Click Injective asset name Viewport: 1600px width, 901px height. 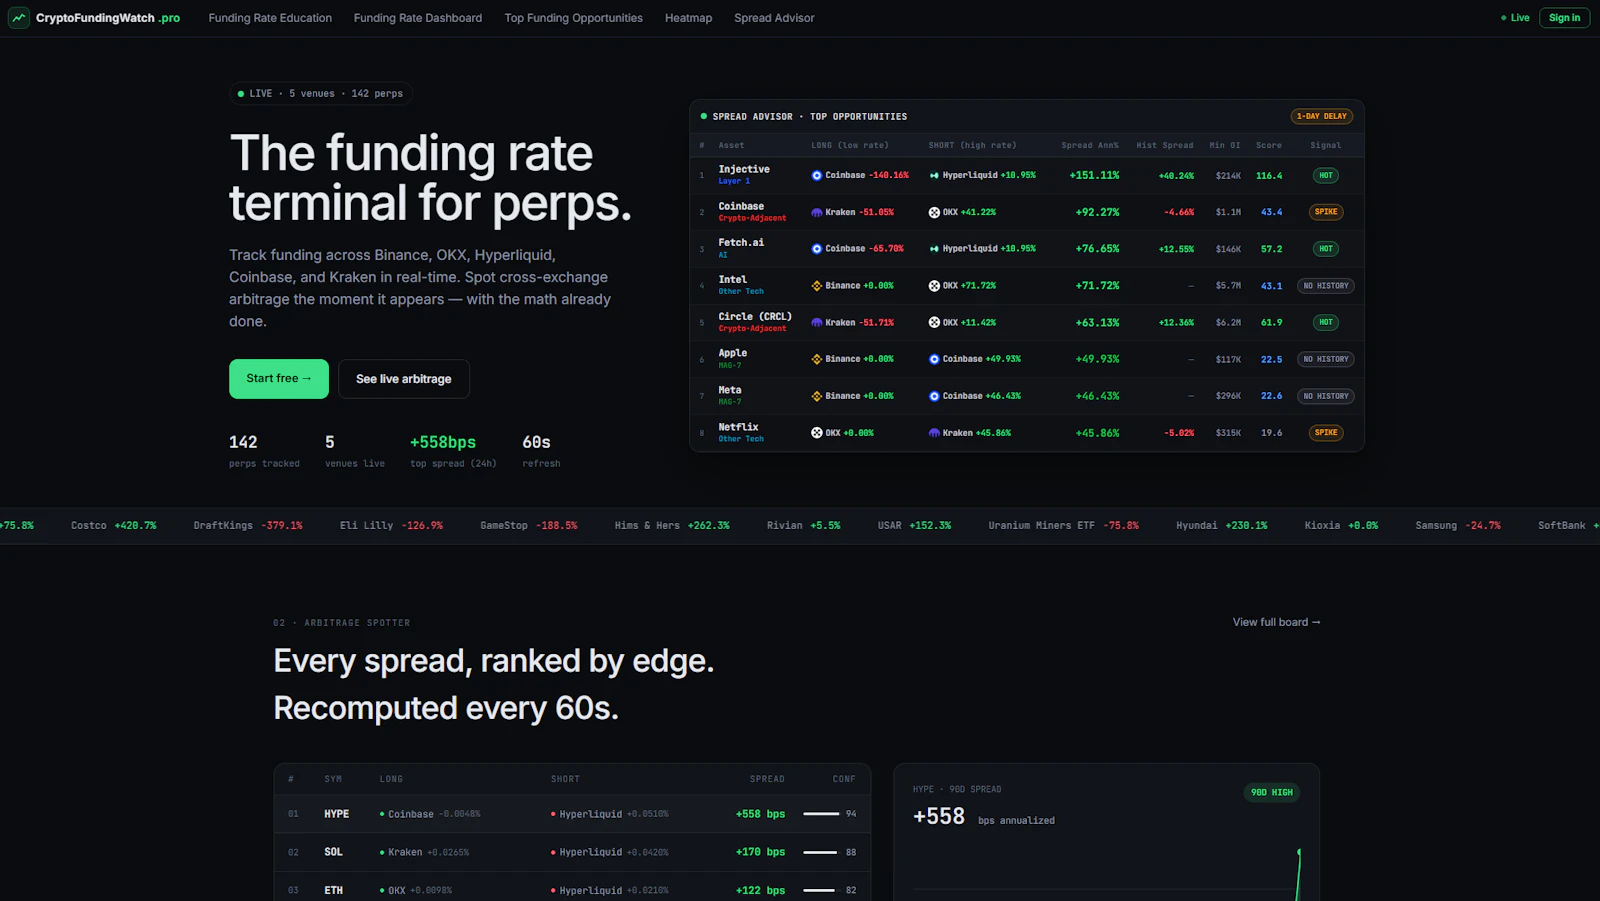(744, 169)
